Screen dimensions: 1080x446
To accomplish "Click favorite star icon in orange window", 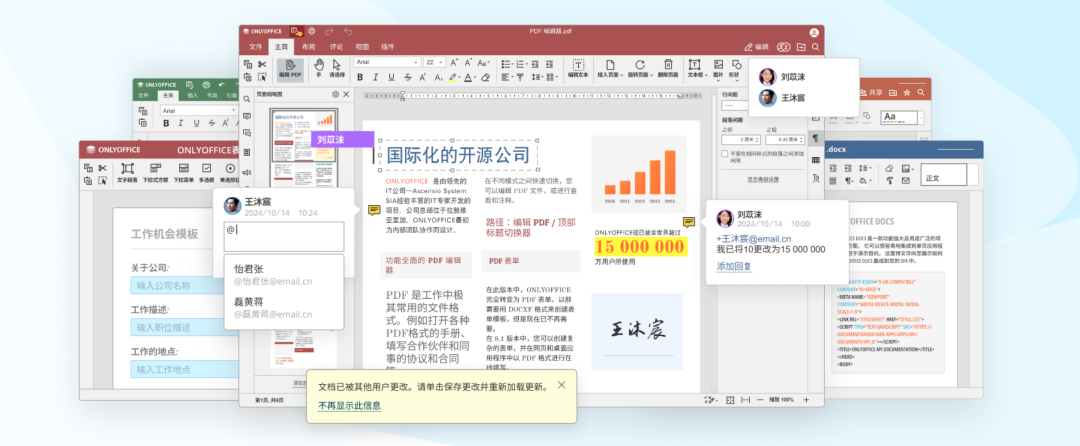I will pos(907,92).
